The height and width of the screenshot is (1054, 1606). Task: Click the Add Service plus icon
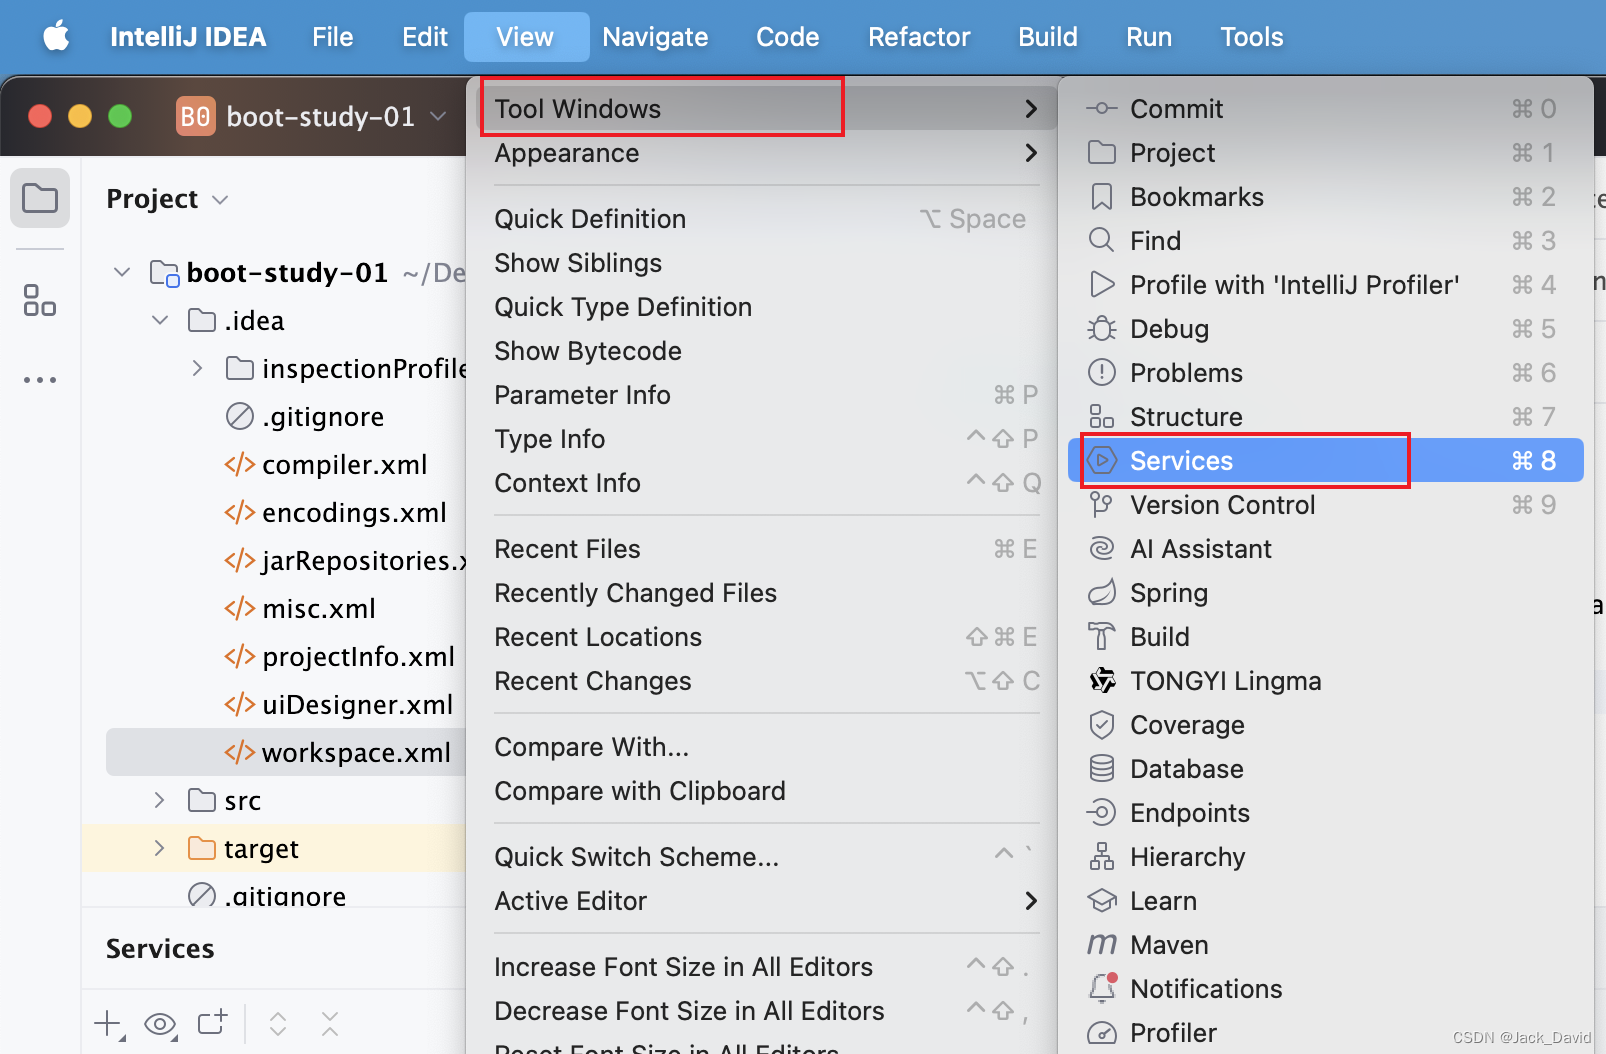pyautogui.click(x=108, y=1024)
